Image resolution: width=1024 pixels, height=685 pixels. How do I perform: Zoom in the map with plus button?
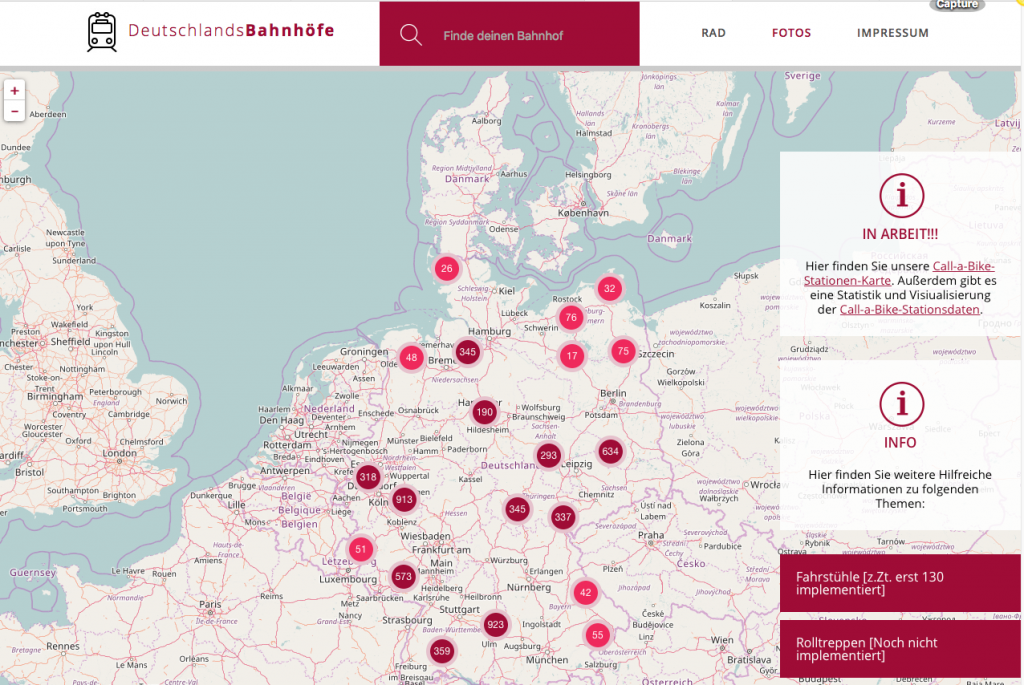[x=14, y=91]
